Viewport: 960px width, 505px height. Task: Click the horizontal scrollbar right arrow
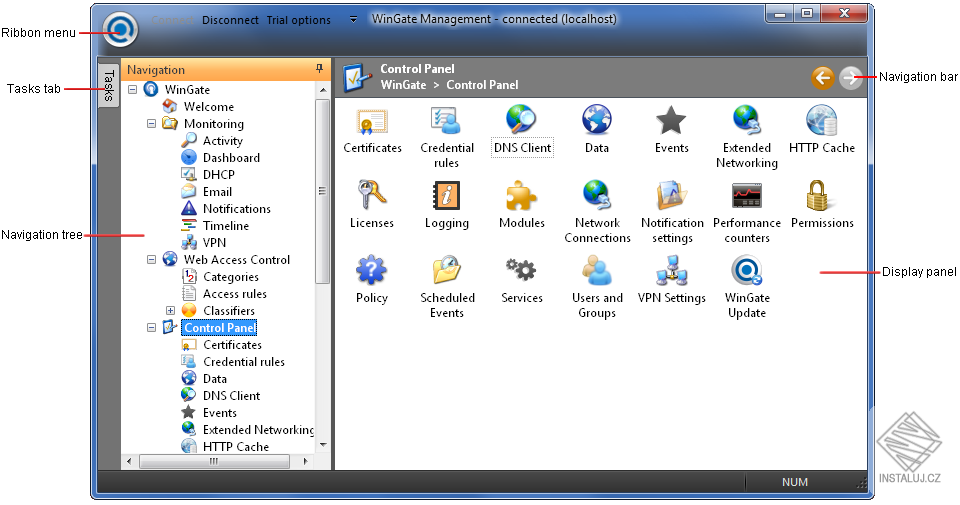point(305,461)
